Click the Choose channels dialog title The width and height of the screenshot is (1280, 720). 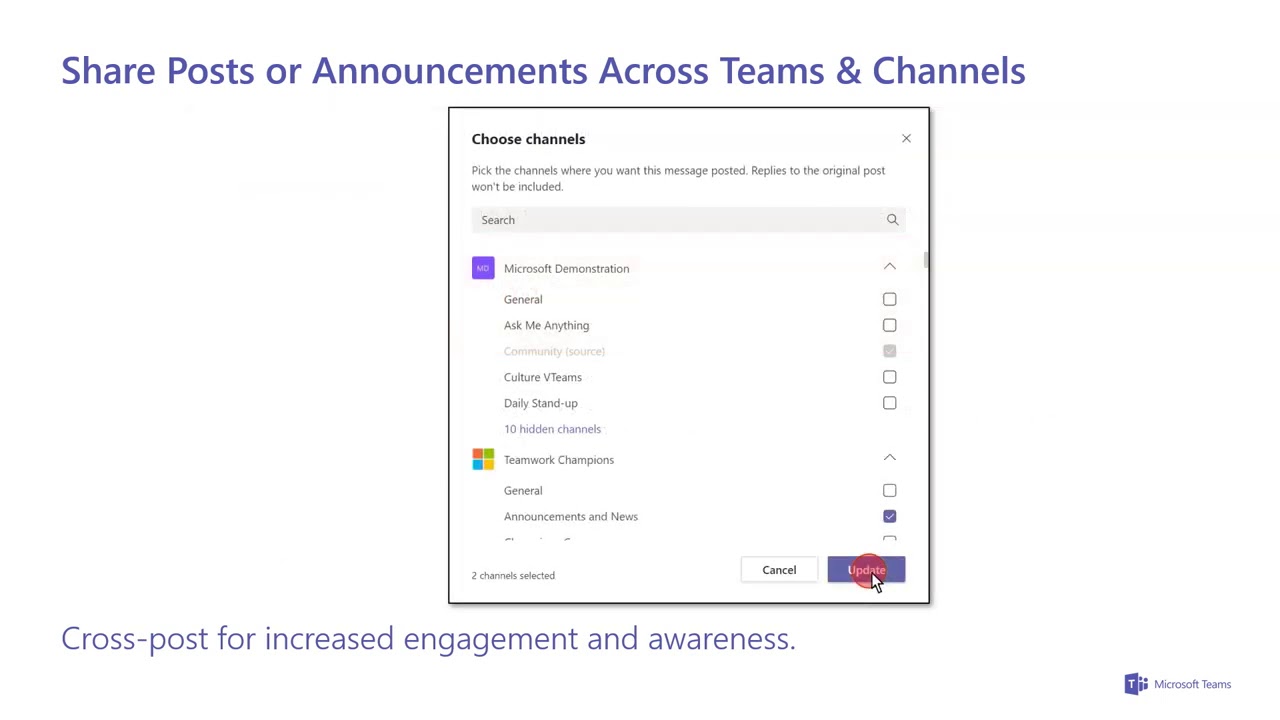[x=528, y=139]
